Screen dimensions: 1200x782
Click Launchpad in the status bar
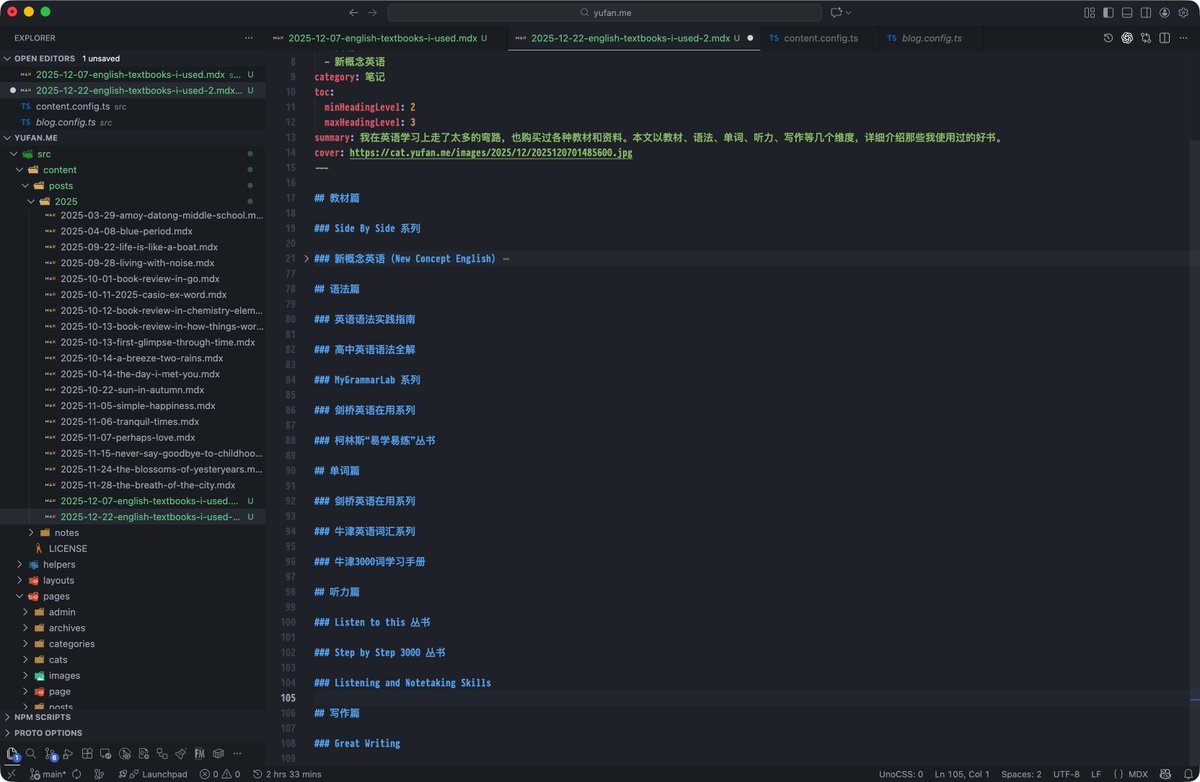158,774
